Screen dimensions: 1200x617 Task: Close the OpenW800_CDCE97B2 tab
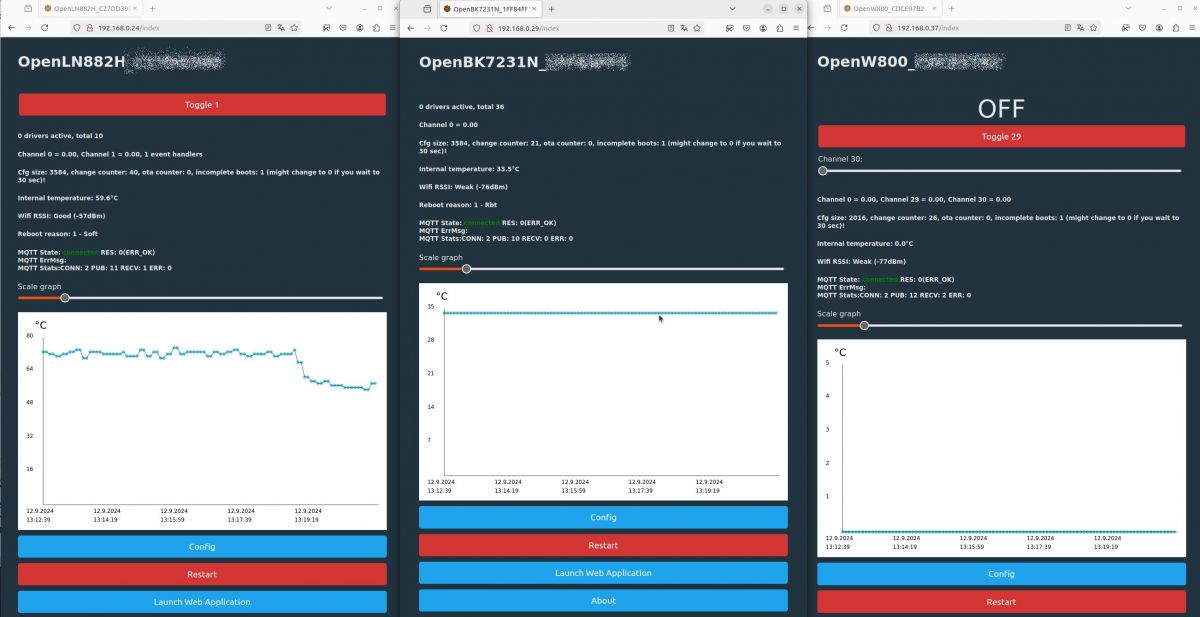[934, 8]
